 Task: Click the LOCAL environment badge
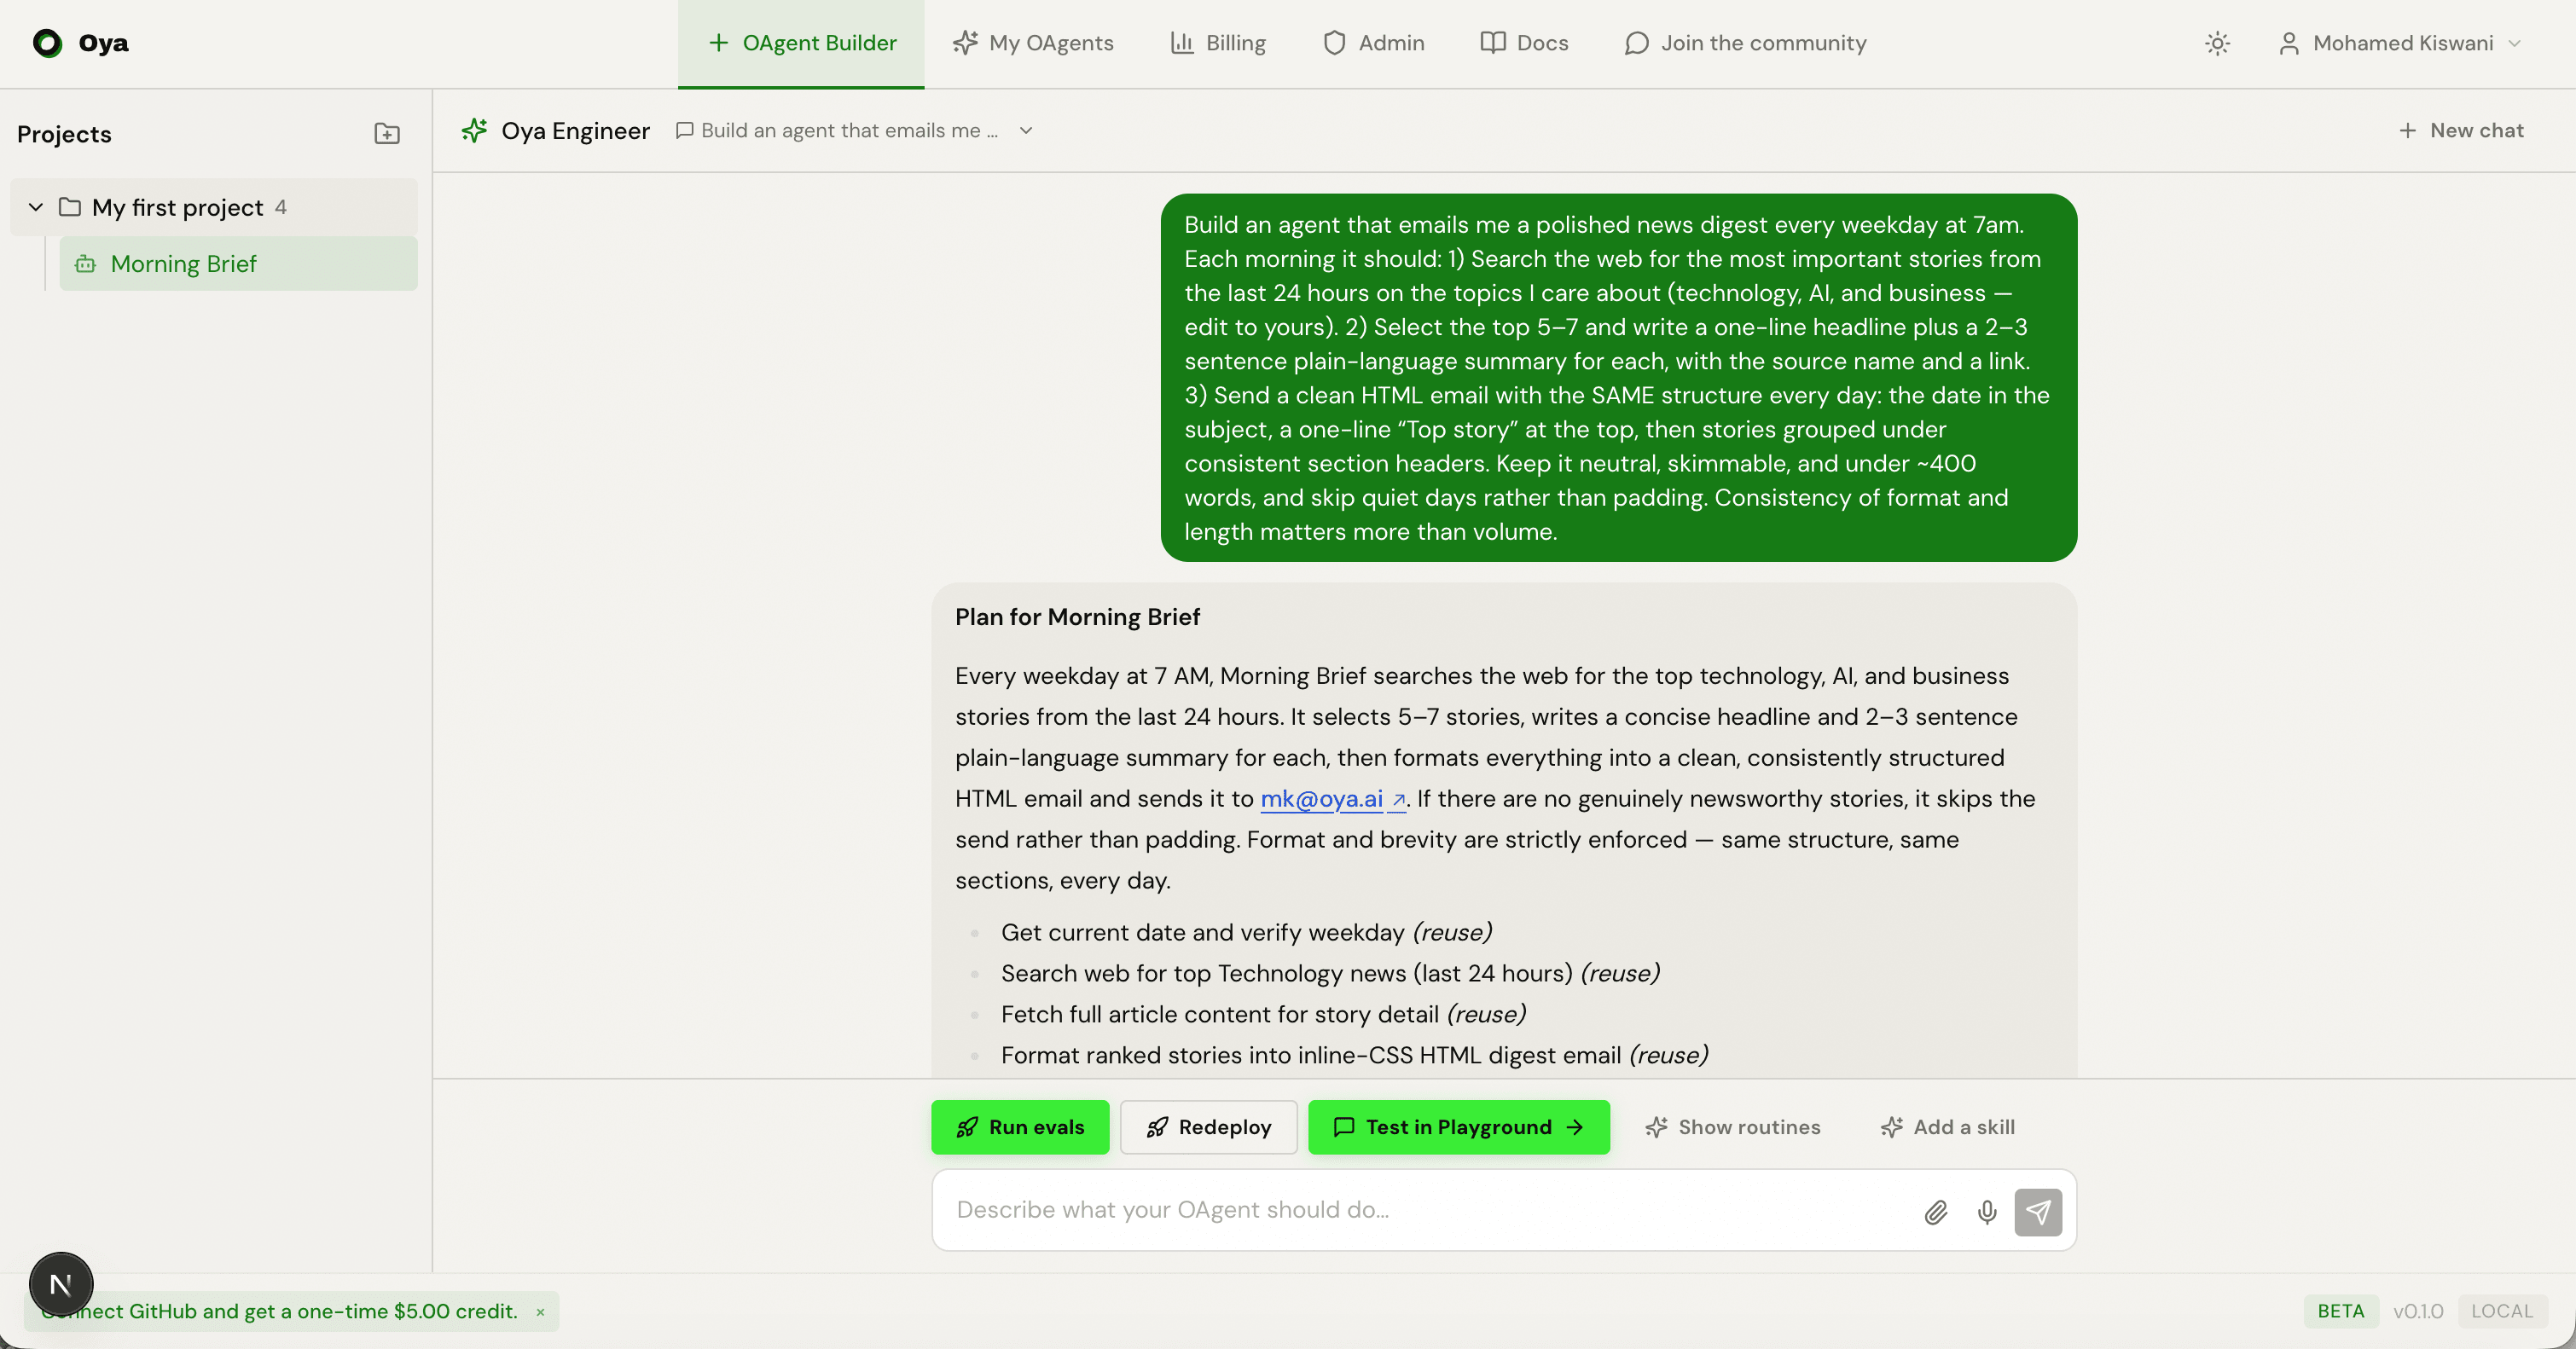tap(2502, 1311)
